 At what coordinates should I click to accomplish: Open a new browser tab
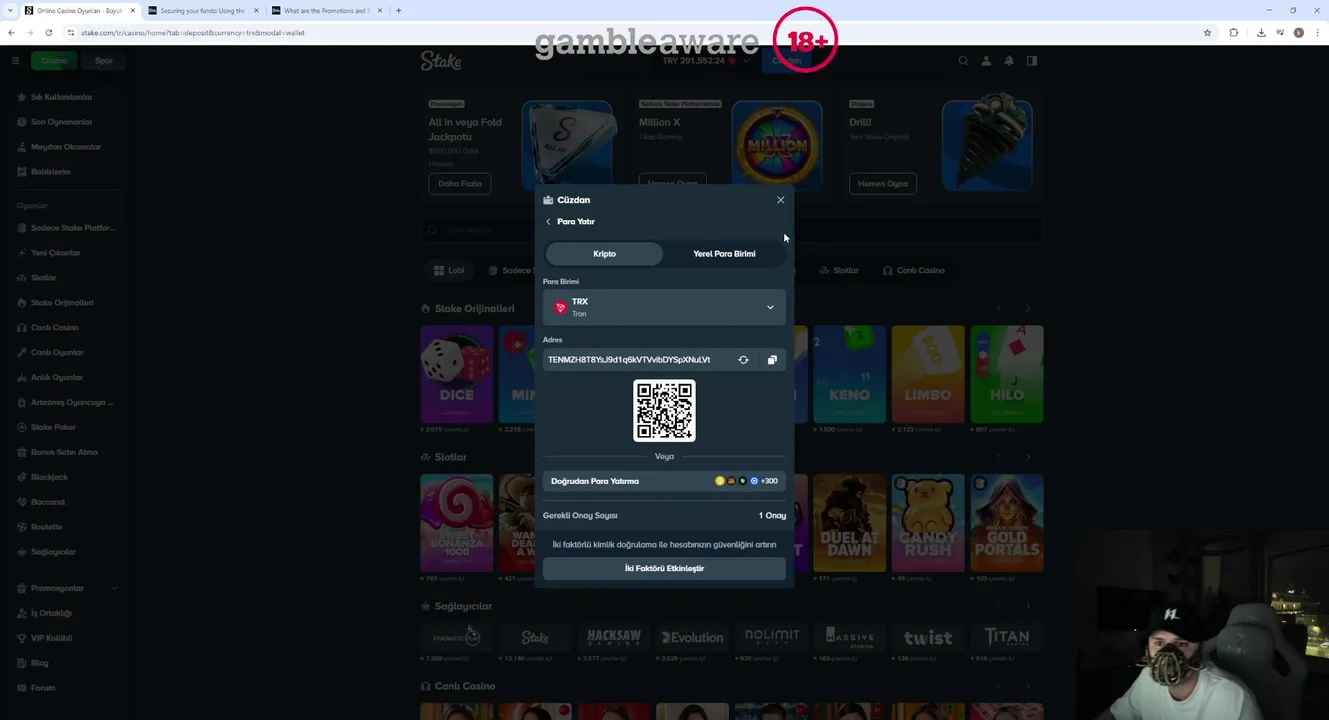click(x=398, y=11)
